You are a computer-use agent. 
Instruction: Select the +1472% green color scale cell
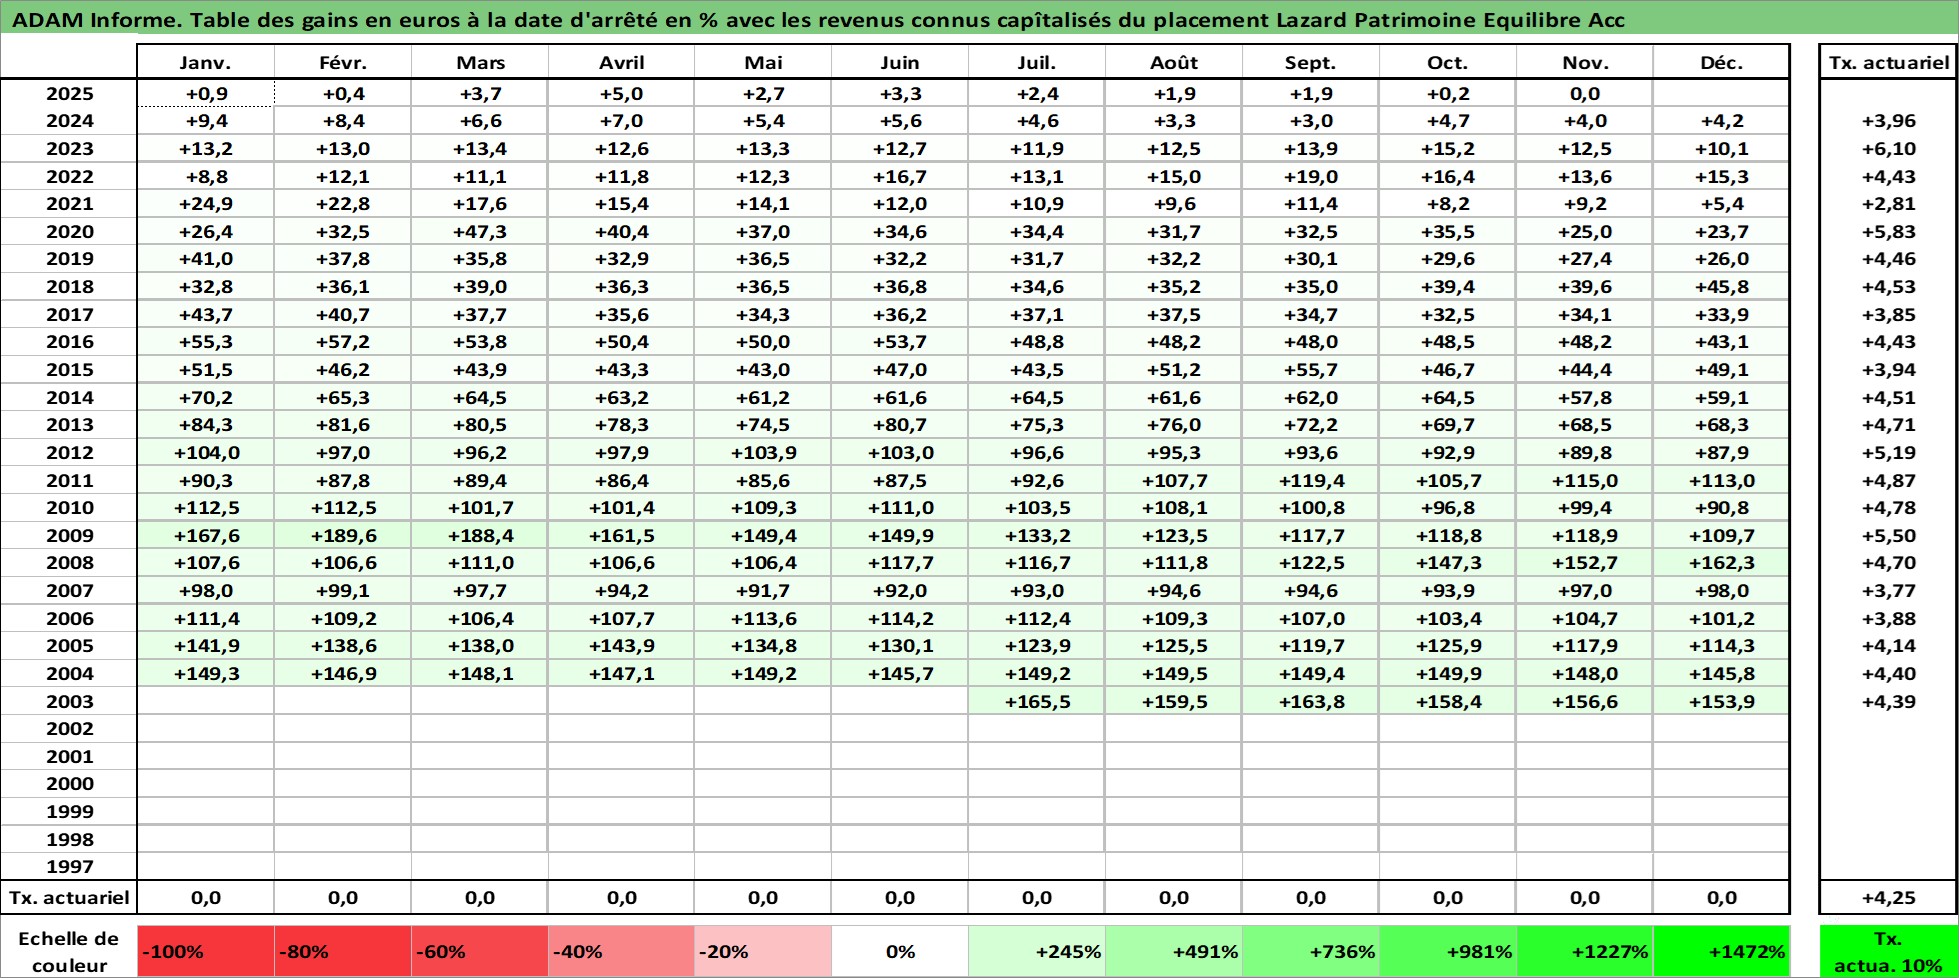coord(1721,951)
